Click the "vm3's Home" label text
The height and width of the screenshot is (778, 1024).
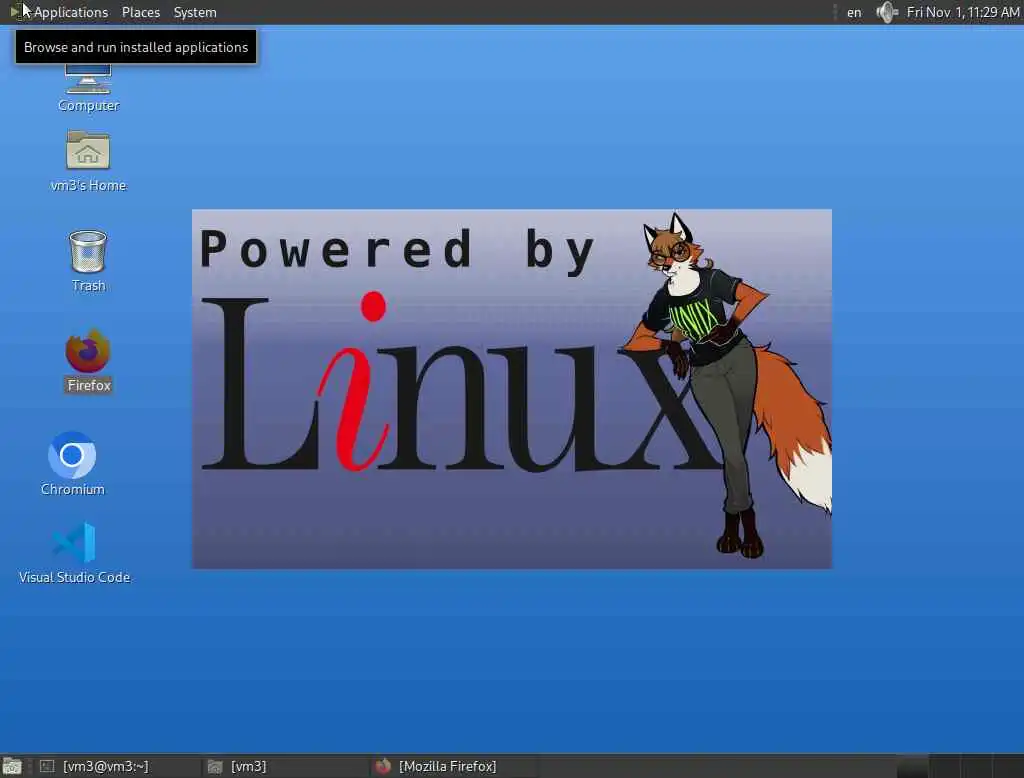(88, 186)
